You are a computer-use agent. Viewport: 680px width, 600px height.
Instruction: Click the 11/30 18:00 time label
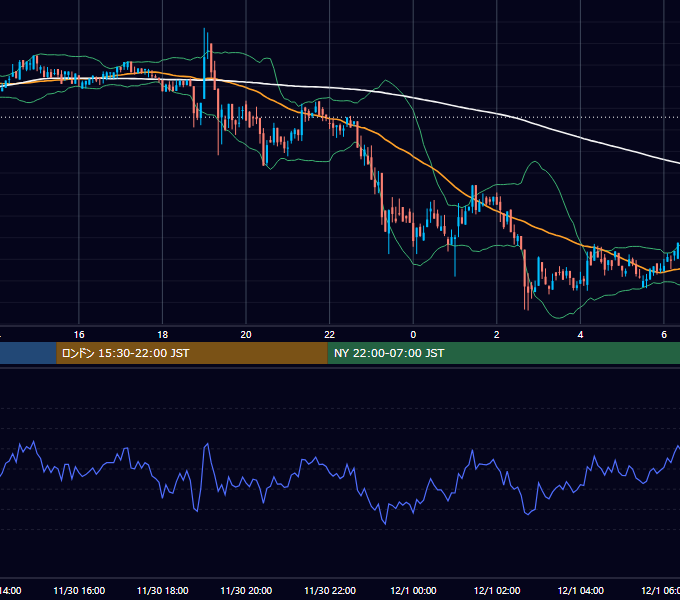pyautogui.click(x=163, y=590)
